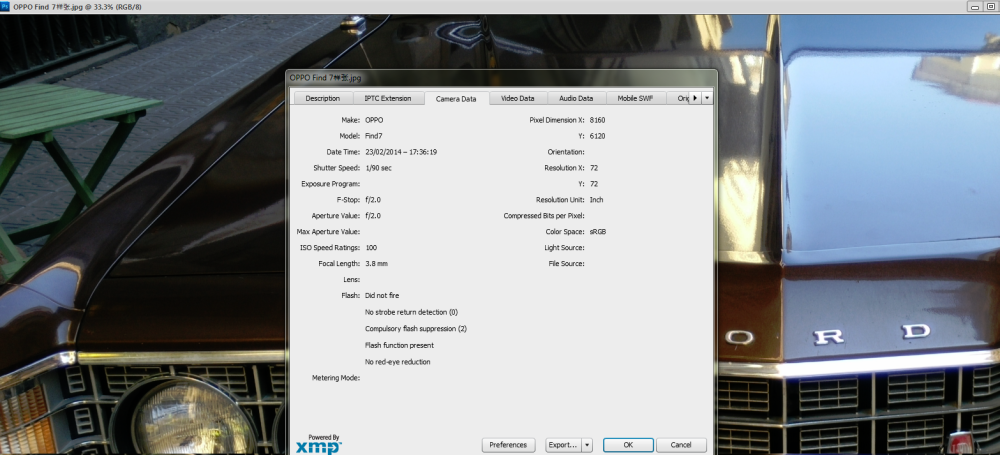Open the Audio Data tab

click(x=576, y=99)
